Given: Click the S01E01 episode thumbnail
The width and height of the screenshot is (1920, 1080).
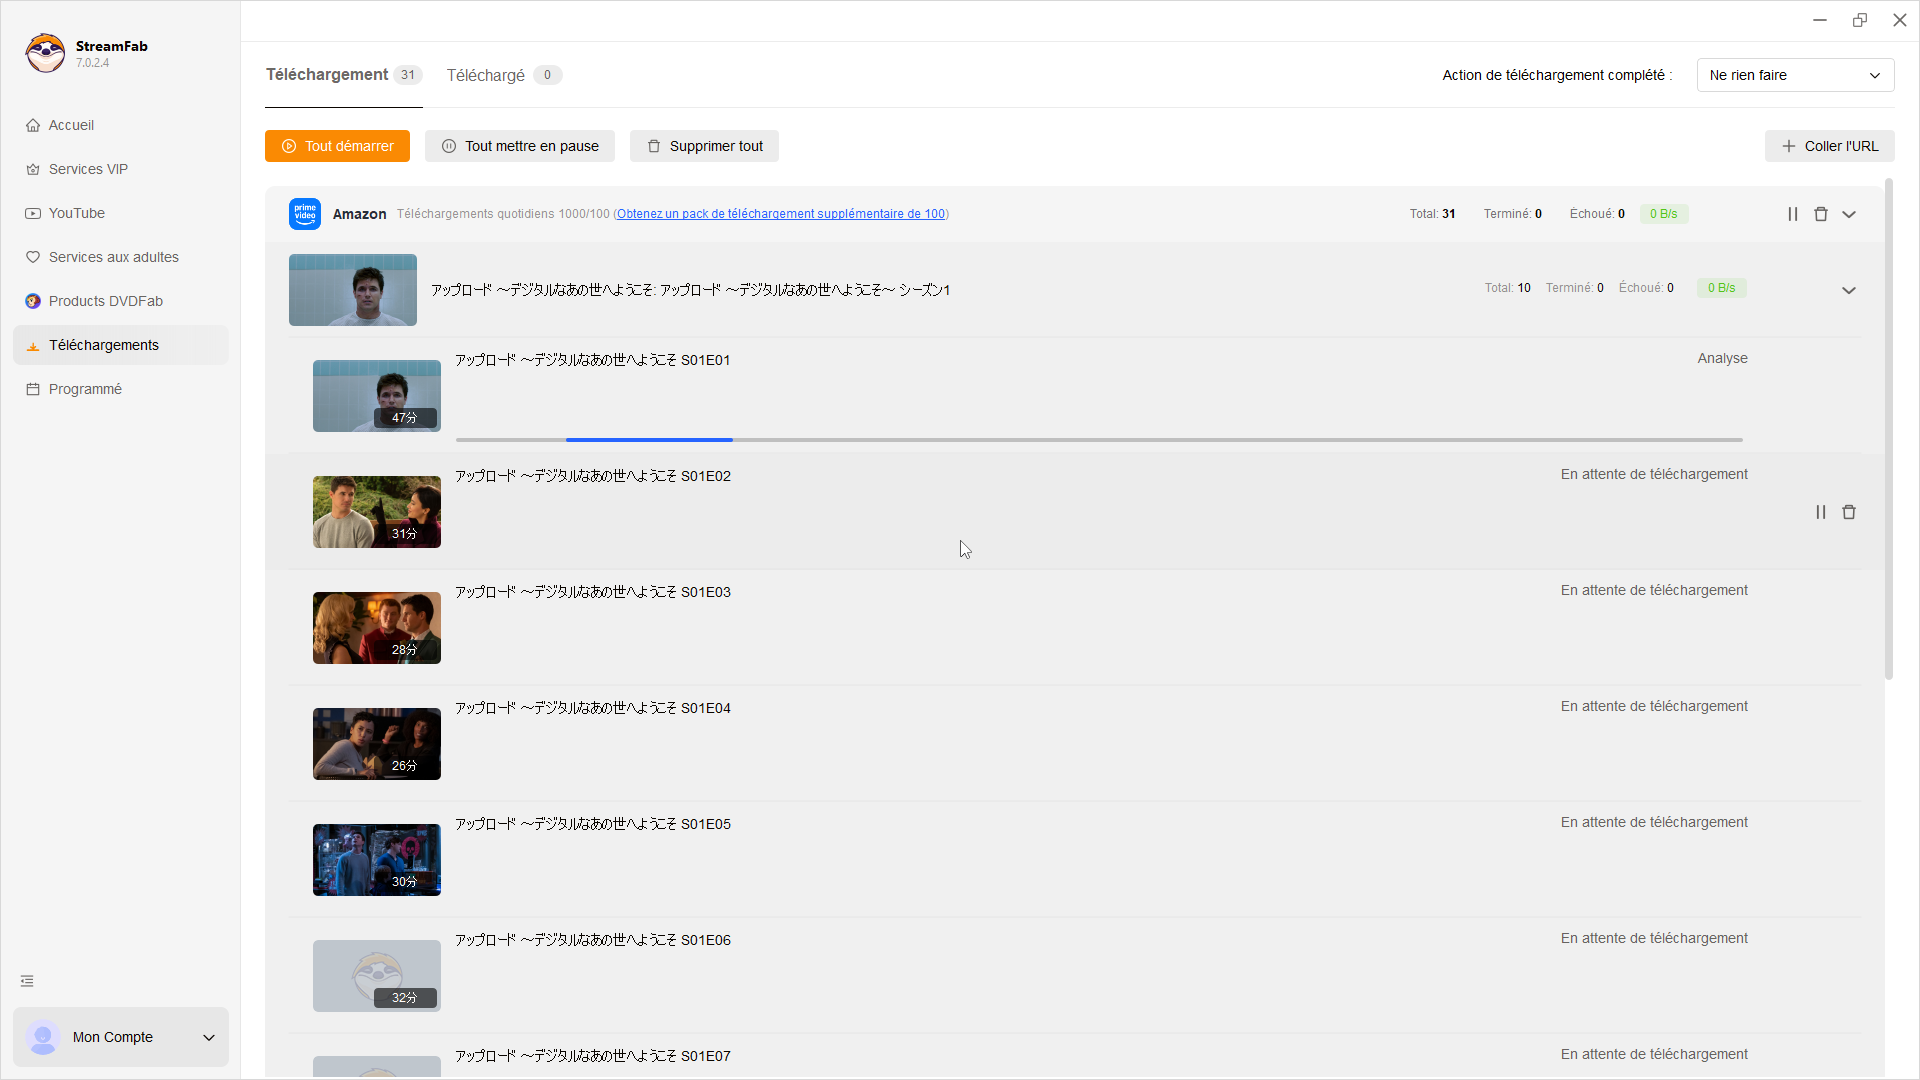Looking at the screenshot, I should pyautogui.click(x=377, y=396).
